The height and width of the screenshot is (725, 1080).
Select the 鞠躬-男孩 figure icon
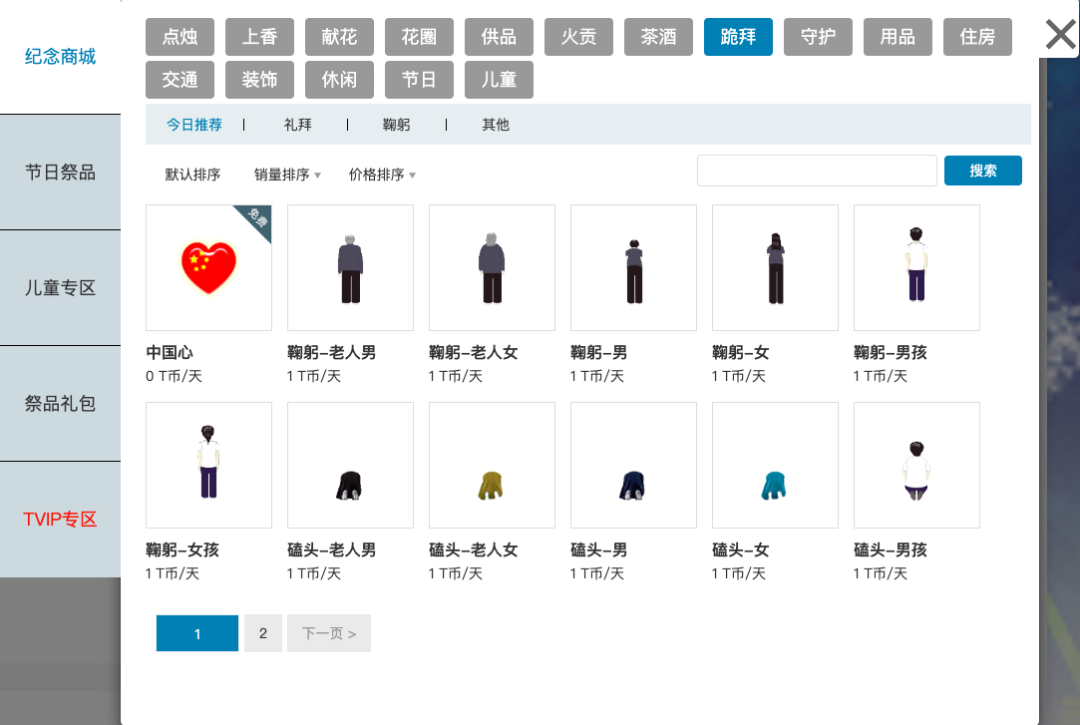pos(917,267)
